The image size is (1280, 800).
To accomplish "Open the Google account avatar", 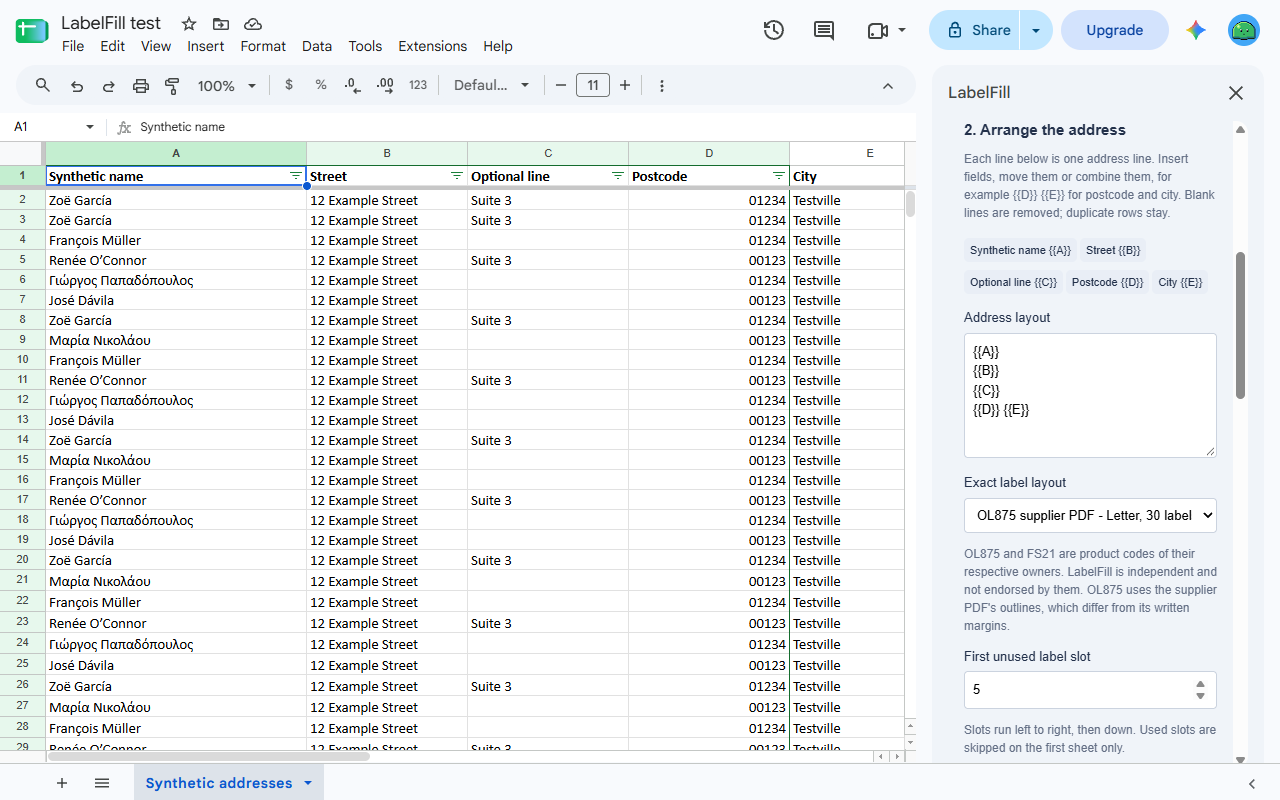I will tap(1244, 30).
